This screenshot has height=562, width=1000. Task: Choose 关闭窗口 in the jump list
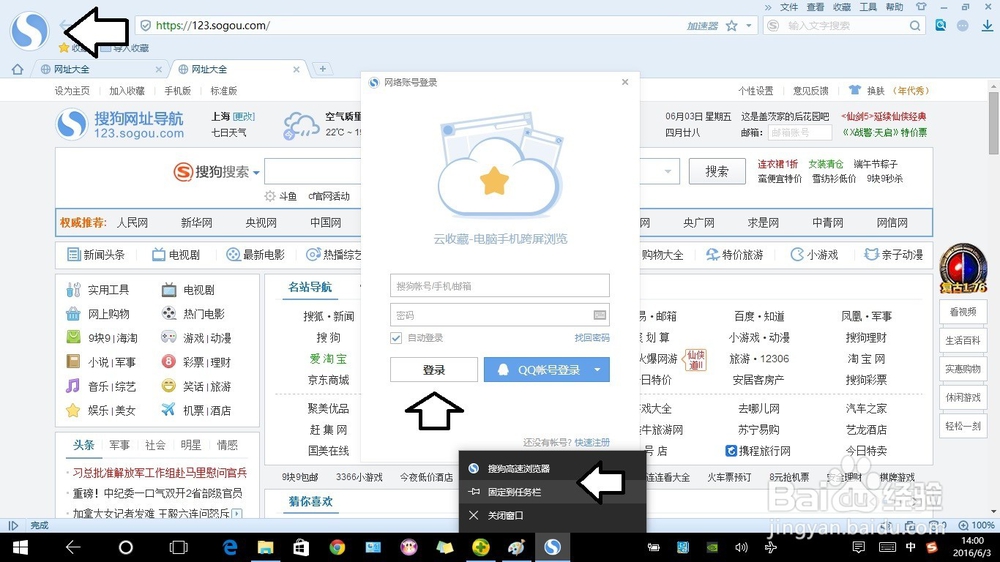pos(552,515)
